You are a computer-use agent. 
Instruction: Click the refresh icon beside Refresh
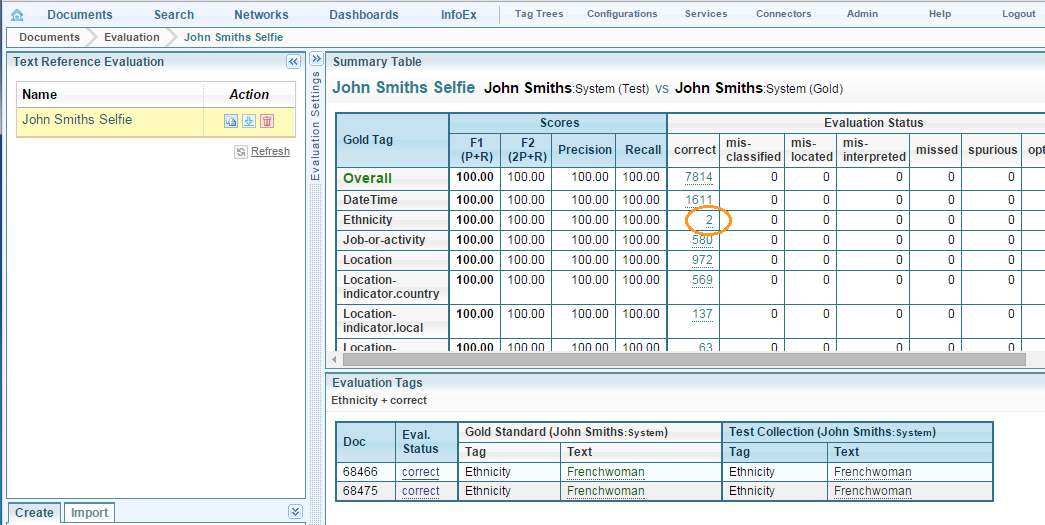coord(241,152)
